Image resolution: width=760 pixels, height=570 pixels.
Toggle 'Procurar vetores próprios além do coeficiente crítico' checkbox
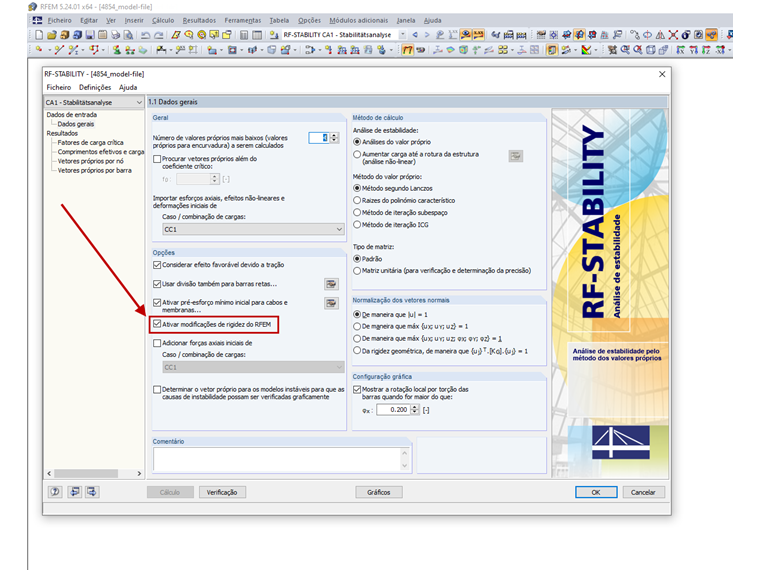pos(157,159)
